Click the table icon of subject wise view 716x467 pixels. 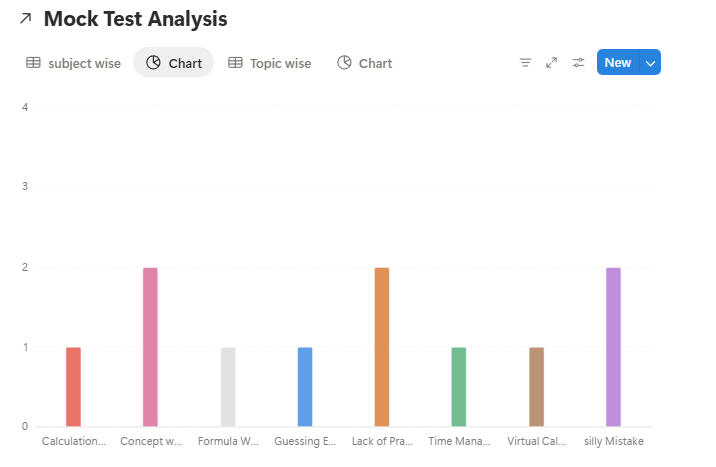[x=33, y=63]
